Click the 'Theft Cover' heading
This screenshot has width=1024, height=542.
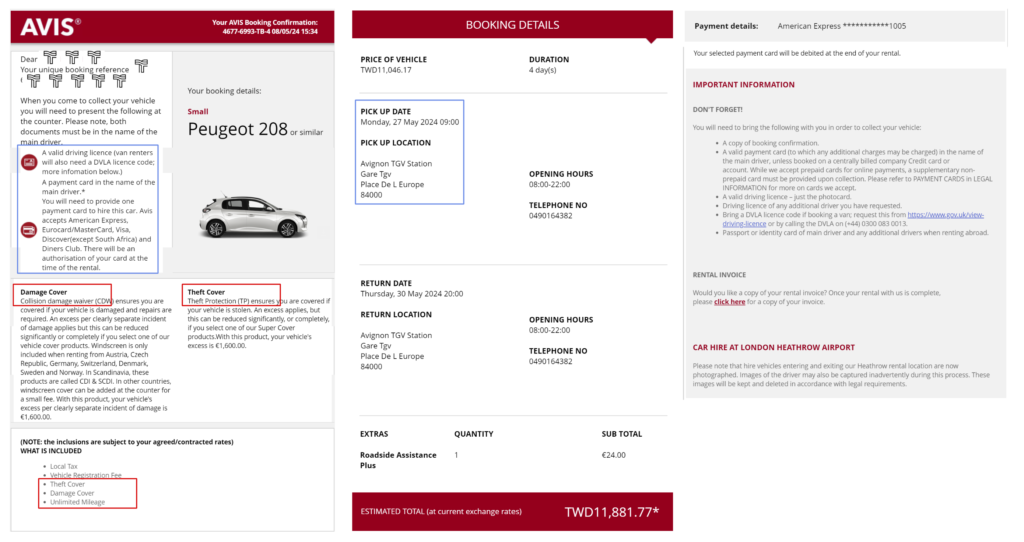coord(206,292)
